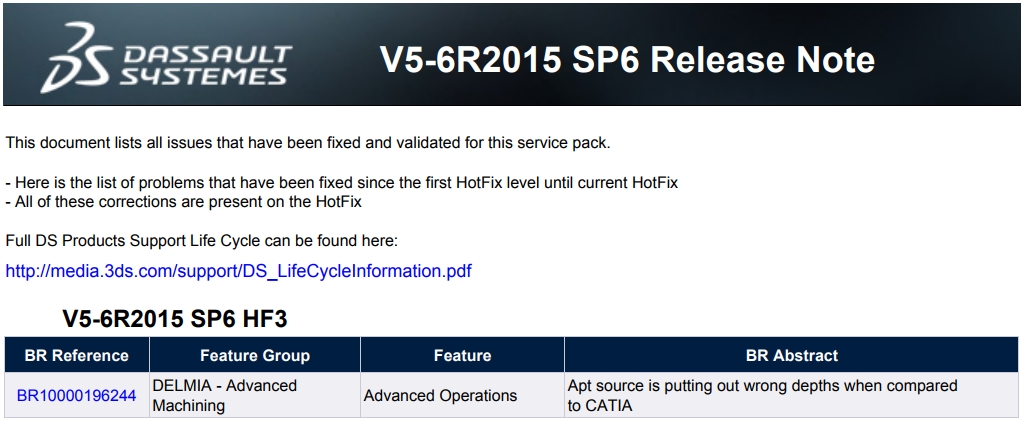This screenshot has width=1022, height=421.
Task: Click the Full DS Products Support Life Cycle text
Action: coord(201,241)
